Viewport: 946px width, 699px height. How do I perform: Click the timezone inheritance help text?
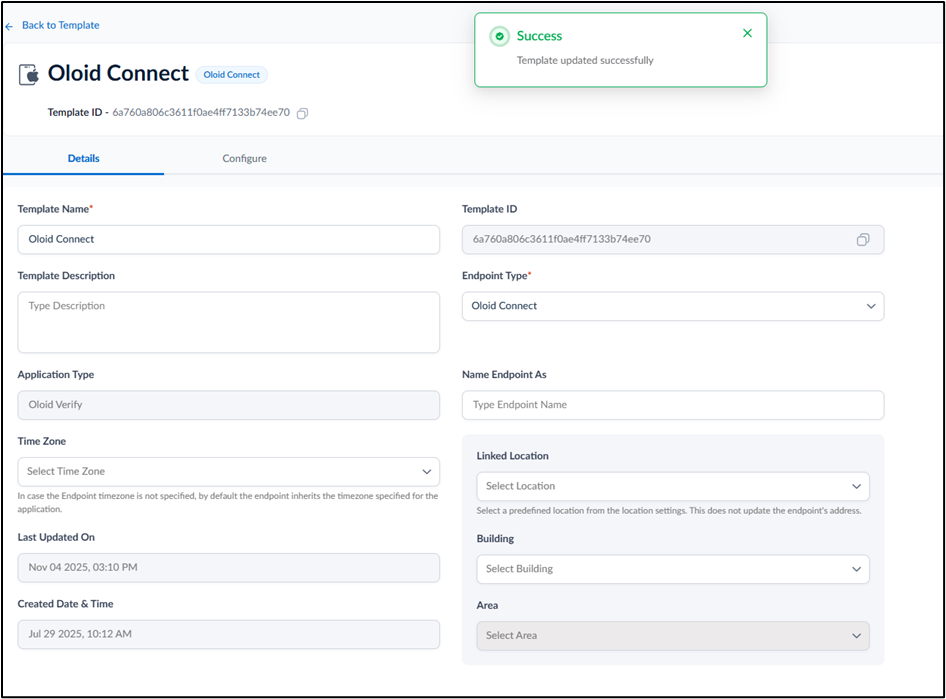228,502
